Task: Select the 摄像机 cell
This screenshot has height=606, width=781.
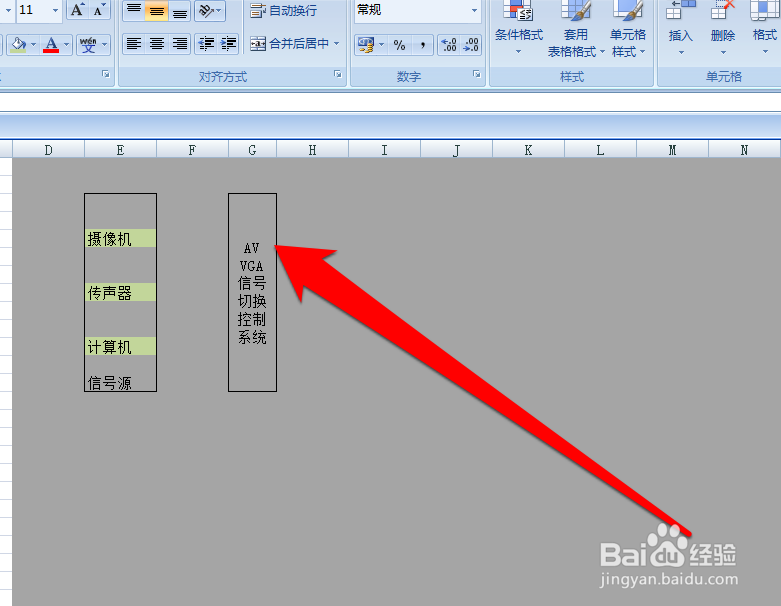Action: 121,238
